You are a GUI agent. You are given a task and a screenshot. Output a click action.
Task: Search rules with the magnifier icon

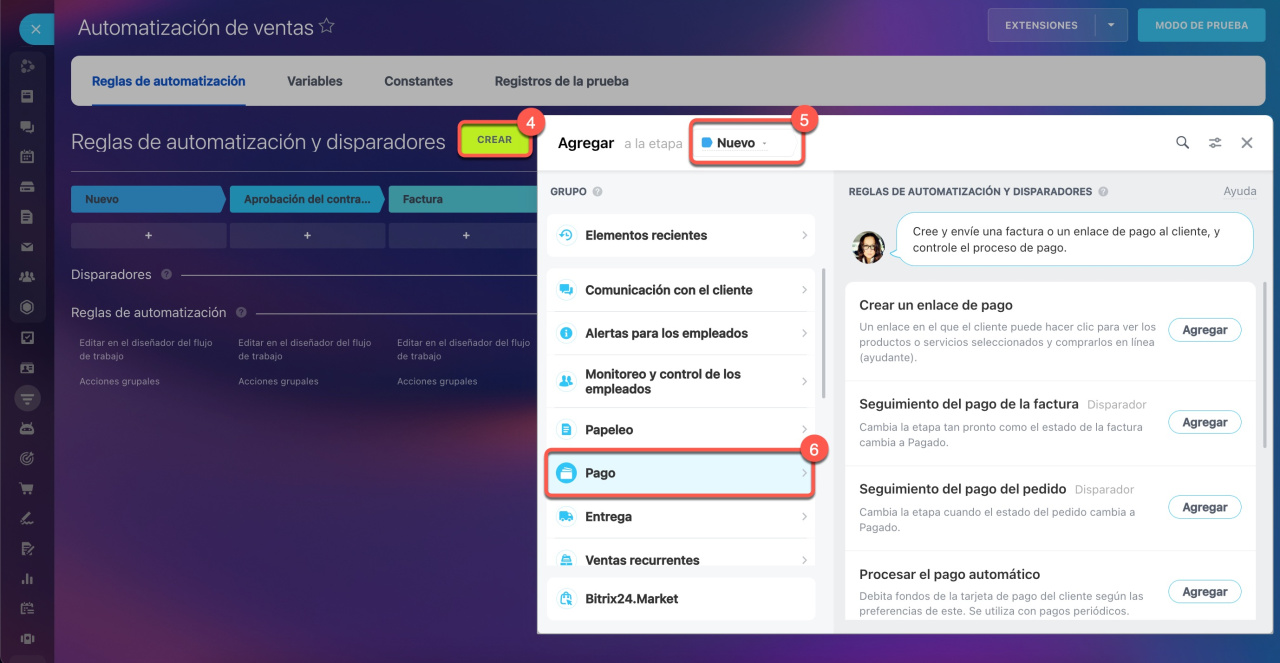point(1182,143)
